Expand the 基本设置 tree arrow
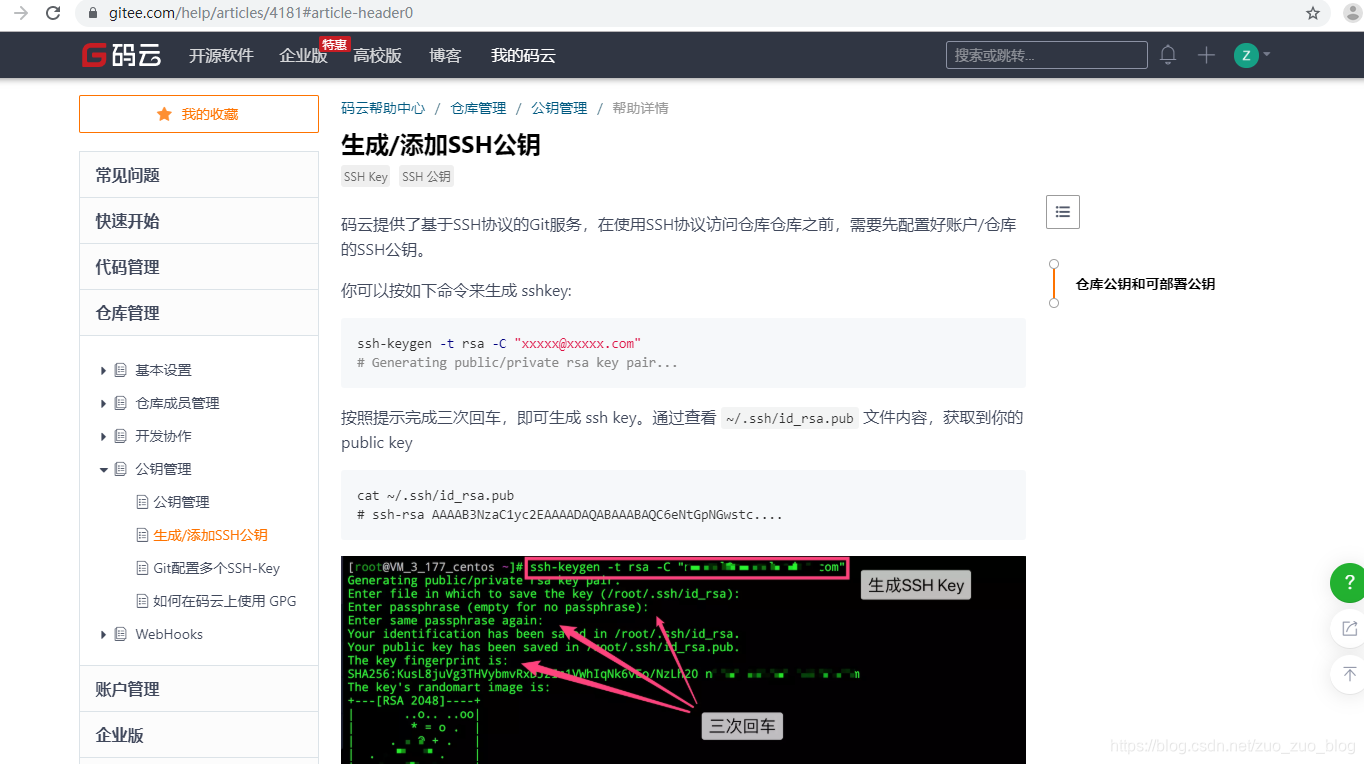Image resolution: width=1364 pixels, height=764 pixels. (103, 370)
